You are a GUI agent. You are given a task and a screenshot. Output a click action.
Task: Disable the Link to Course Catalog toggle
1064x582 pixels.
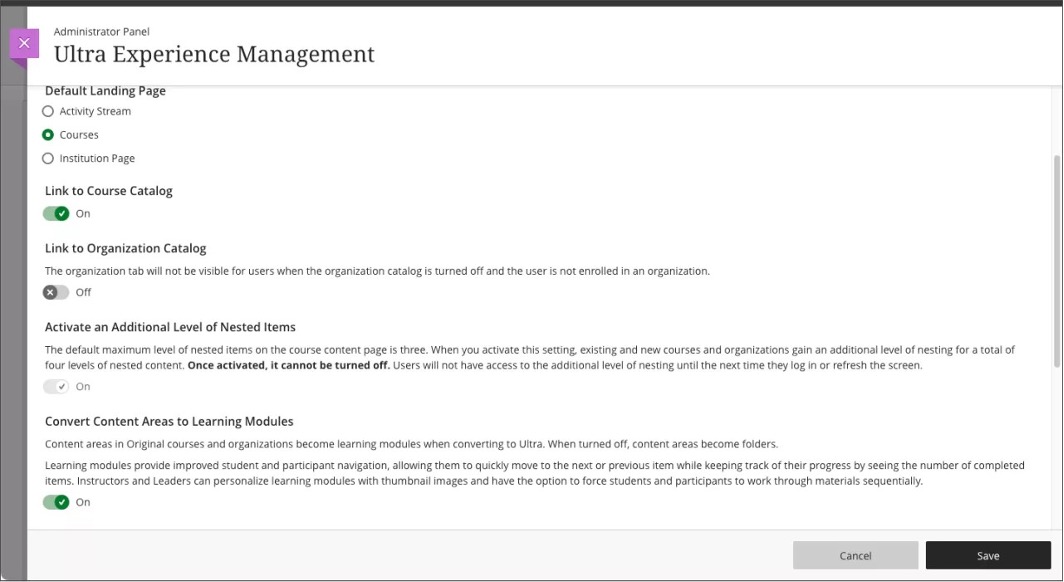[56, 213]
